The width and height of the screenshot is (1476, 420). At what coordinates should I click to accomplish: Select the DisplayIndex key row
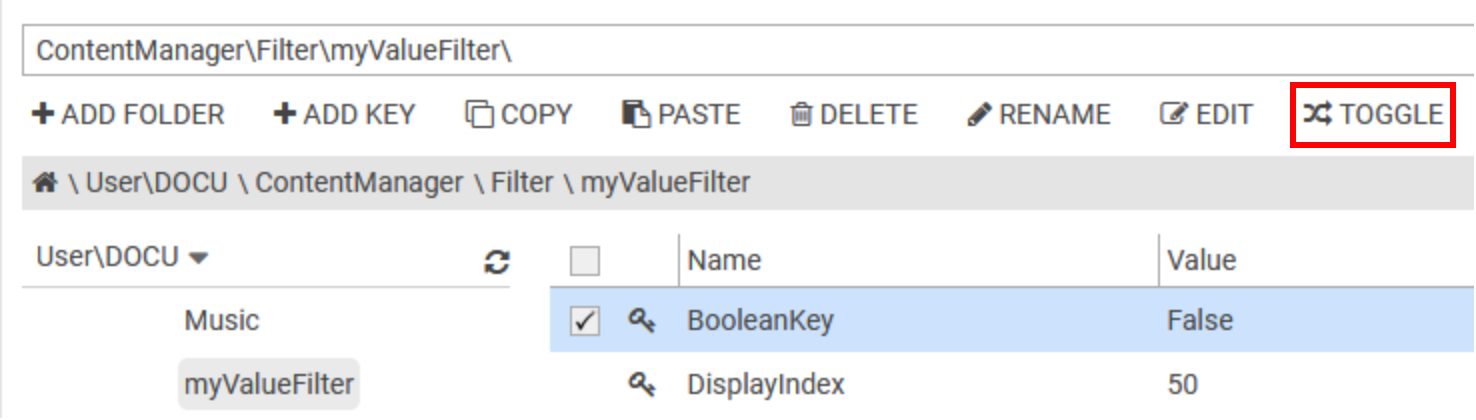pyautogui.click(x=765, y=383)
